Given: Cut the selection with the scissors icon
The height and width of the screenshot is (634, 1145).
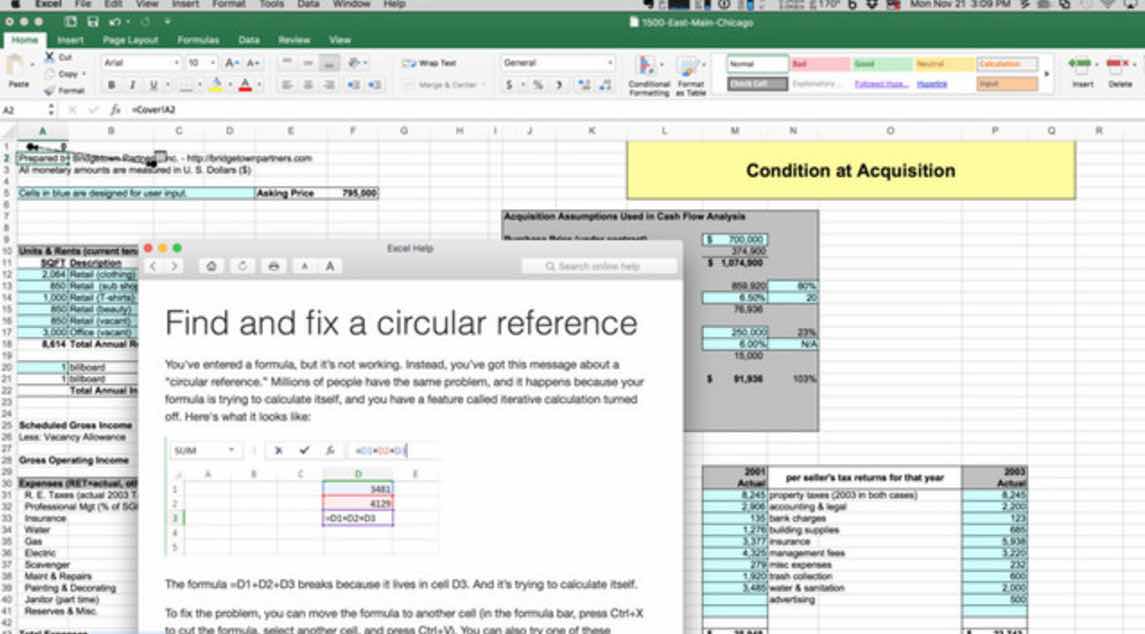Looking at the screenshot, I should (x=50, y=57).
